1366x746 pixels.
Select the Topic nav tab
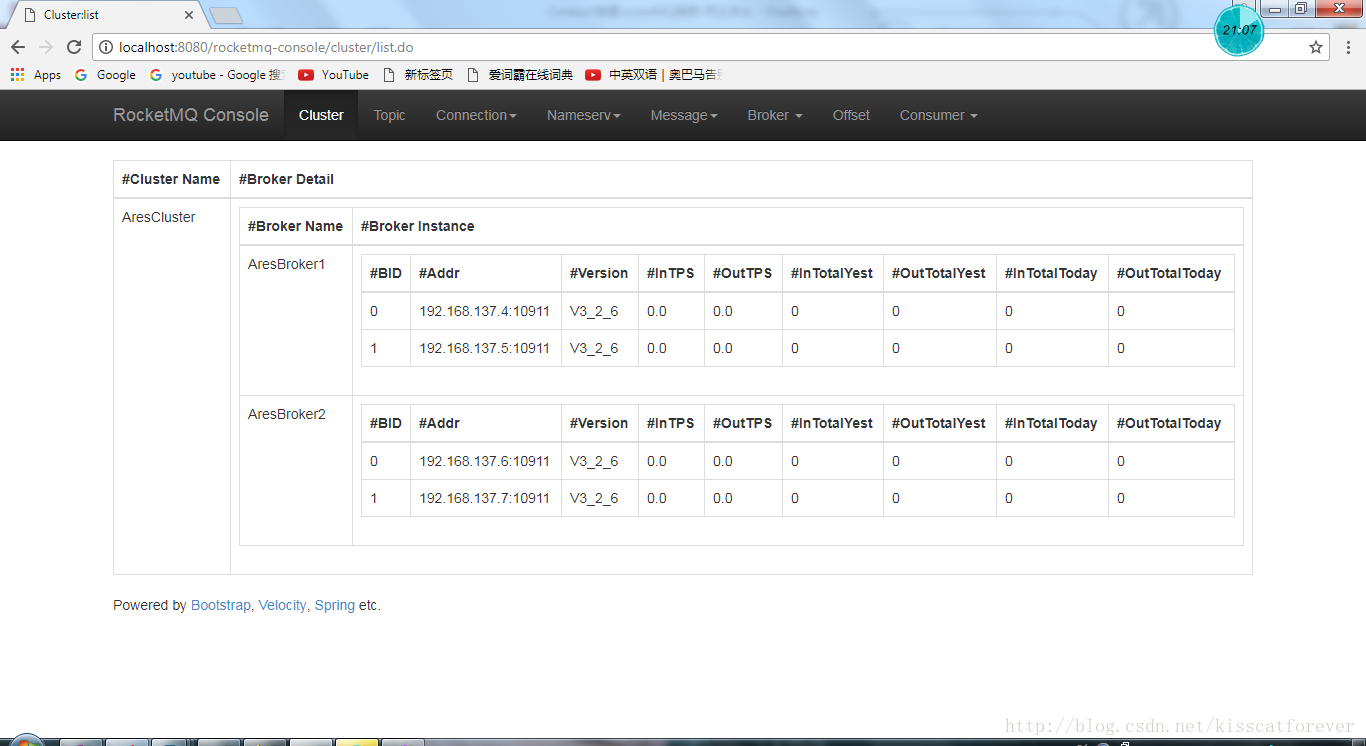click(389, 115)
